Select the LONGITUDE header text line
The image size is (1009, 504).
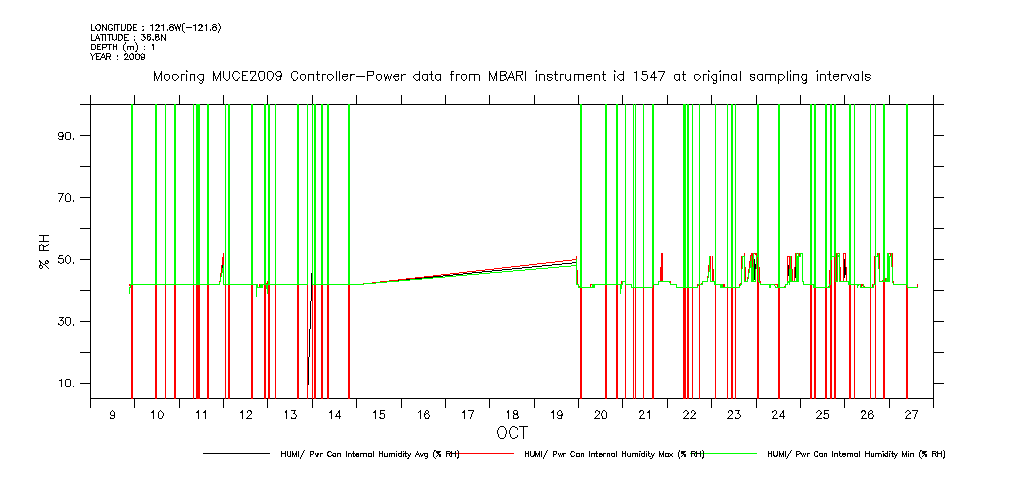[155, 27]
